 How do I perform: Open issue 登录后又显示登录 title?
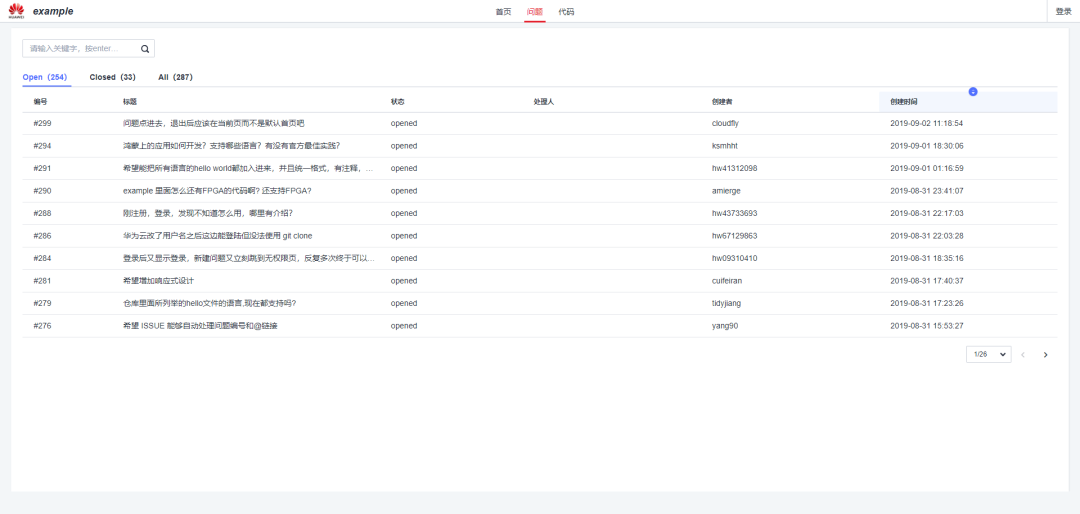(x=249, y=258)
